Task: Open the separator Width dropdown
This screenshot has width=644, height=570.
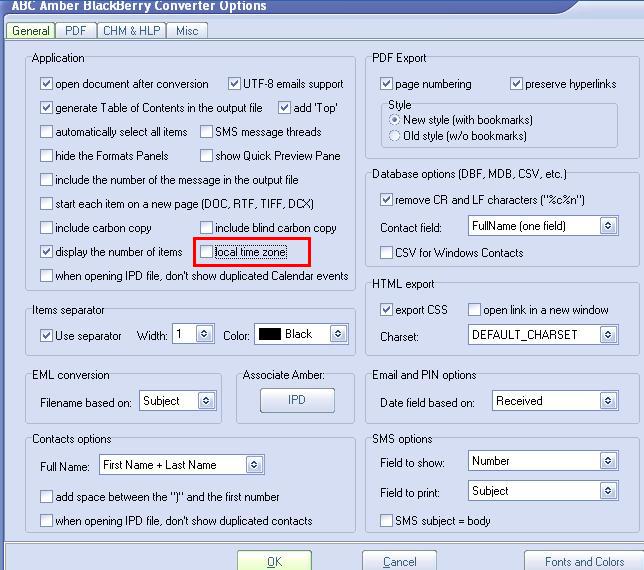Action: 204,334
